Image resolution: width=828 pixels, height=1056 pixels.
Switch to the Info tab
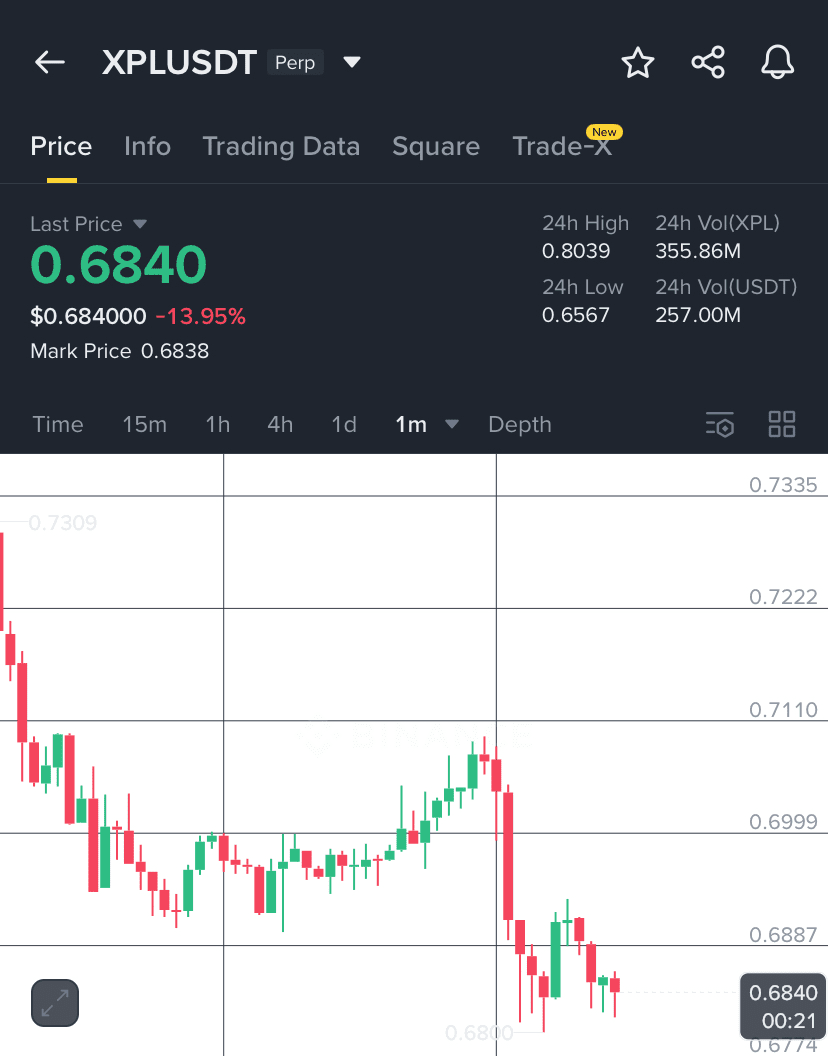click(x=148, y=146)
